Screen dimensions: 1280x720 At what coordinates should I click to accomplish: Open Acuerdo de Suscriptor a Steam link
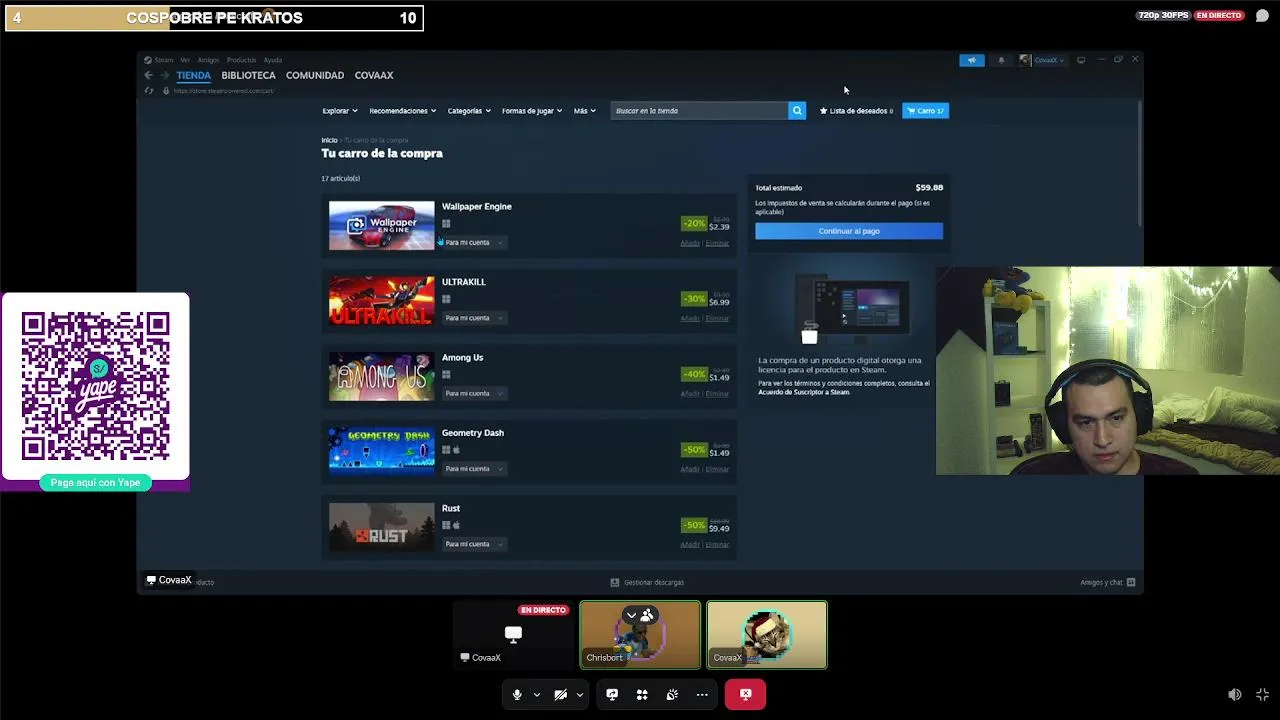pyautogui.click(x=803, y=392)
